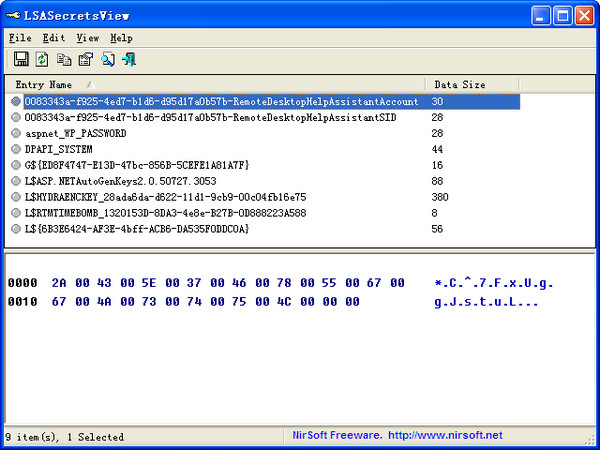This screenshot has width=600, height=450.
Task: Open the Edit menu
Action: 53,38
